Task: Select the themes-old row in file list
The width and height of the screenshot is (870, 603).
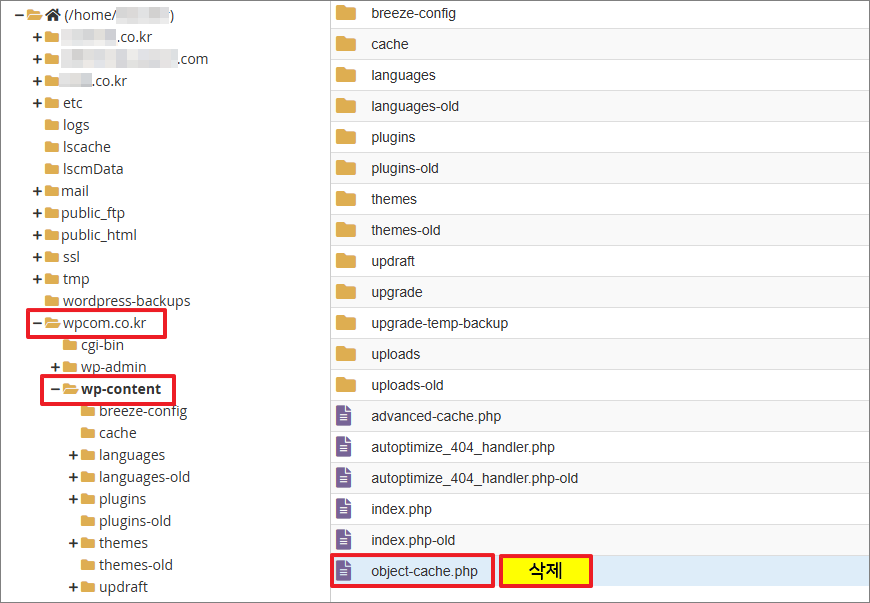Action: (405, 230)
